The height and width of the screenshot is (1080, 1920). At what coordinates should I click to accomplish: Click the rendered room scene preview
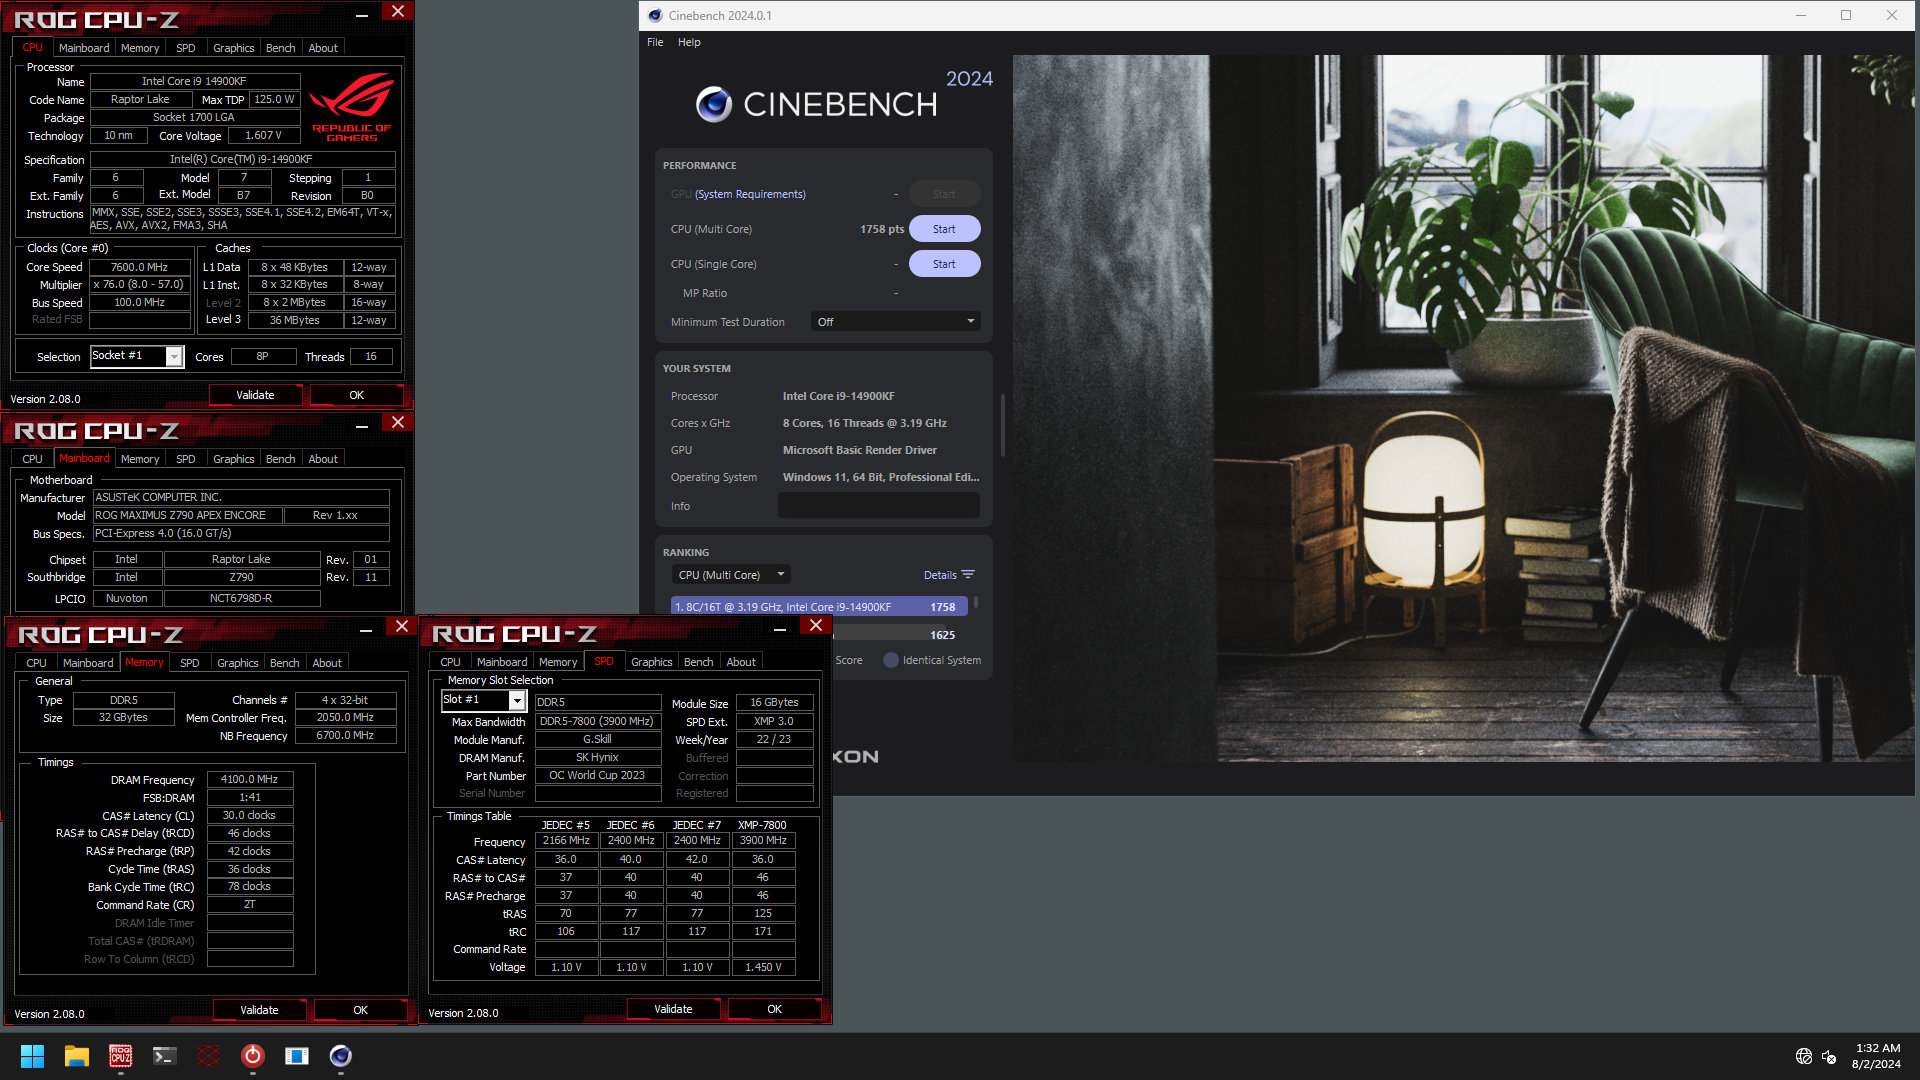click(x=1463, y=408)
